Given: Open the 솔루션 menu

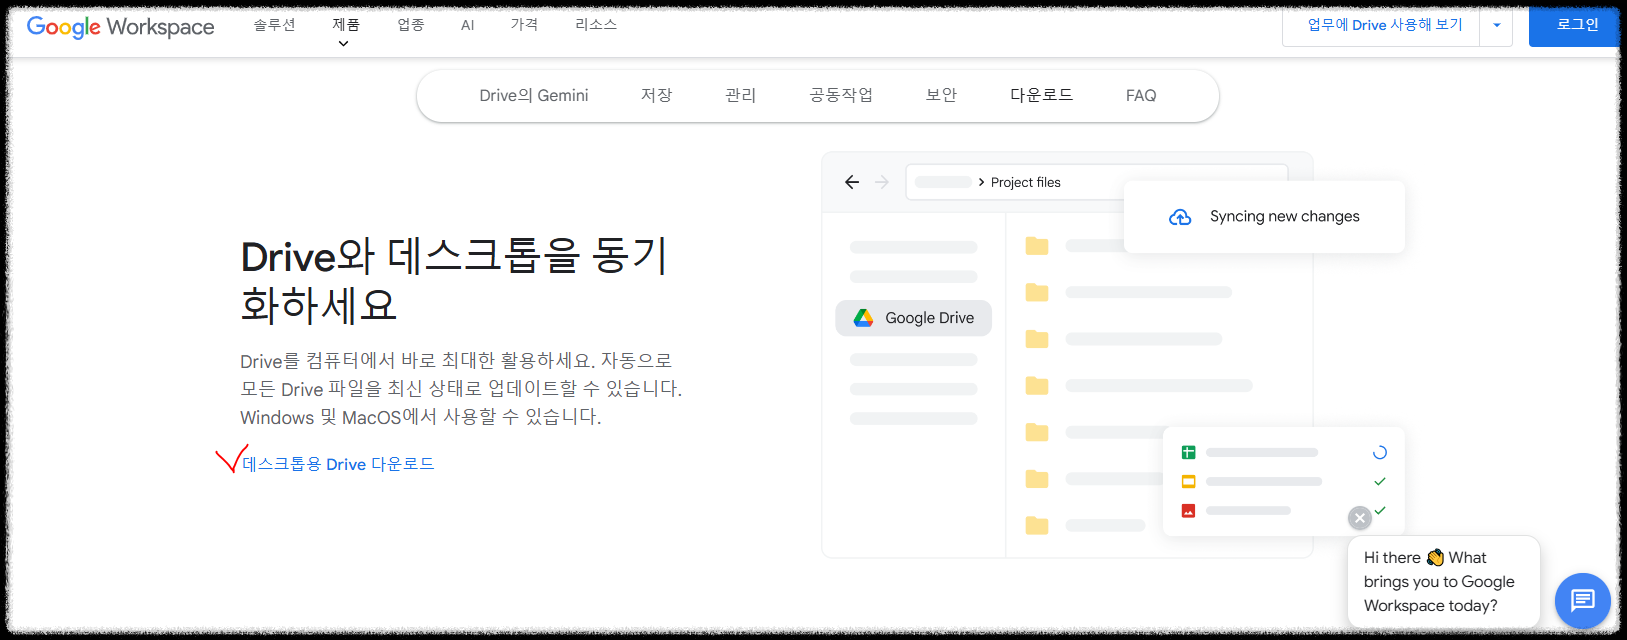Looking at the screenshot, I should [274, 25].
